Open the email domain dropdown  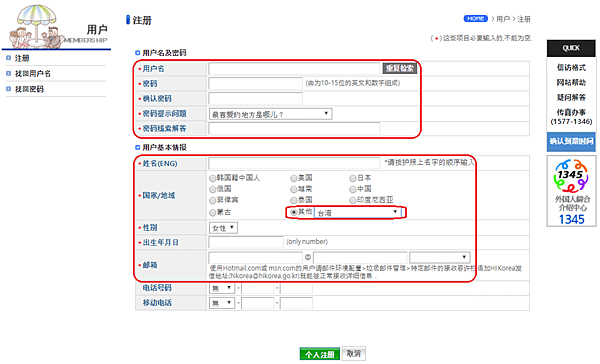coord(440,257)
